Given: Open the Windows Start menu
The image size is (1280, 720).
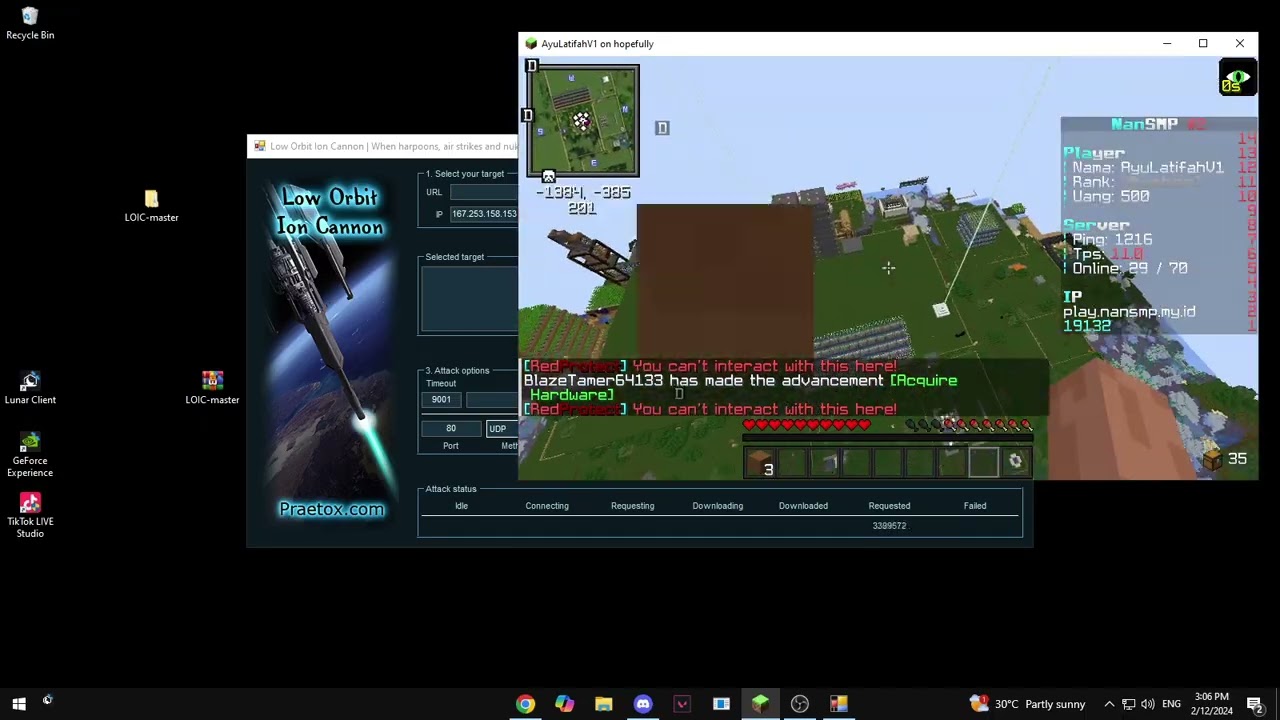Looking at the screenshot, I should [18, 704].
